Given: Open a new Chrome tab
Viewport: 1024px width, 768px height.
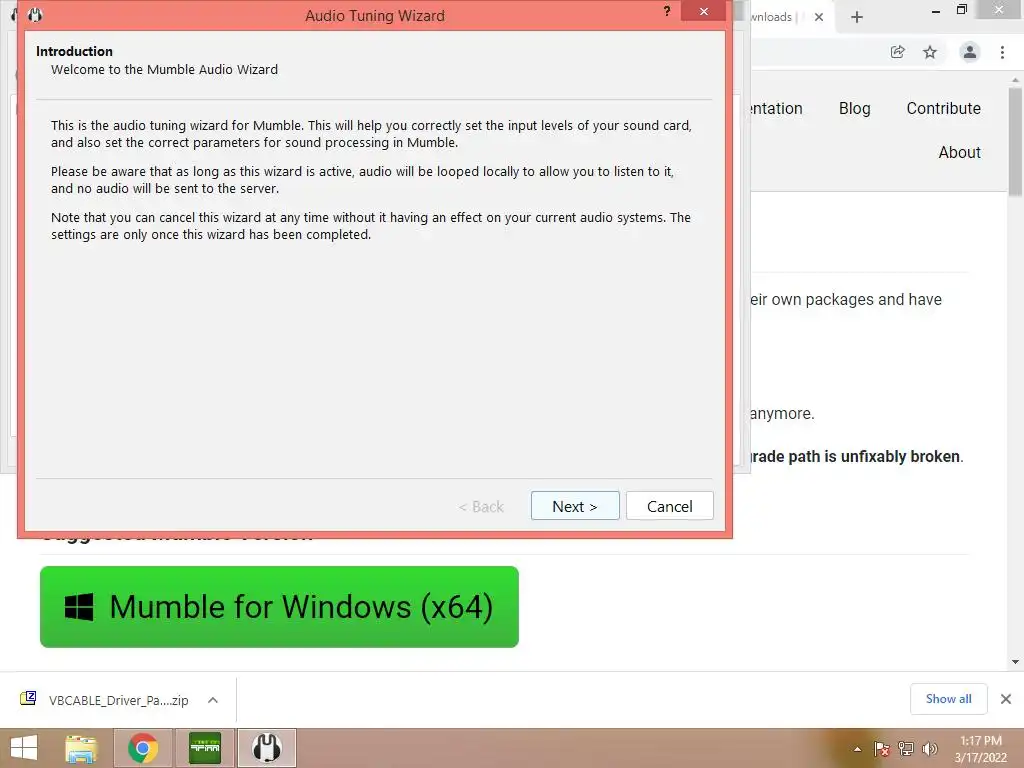Looking at the screenshot, I should [857, 17].
